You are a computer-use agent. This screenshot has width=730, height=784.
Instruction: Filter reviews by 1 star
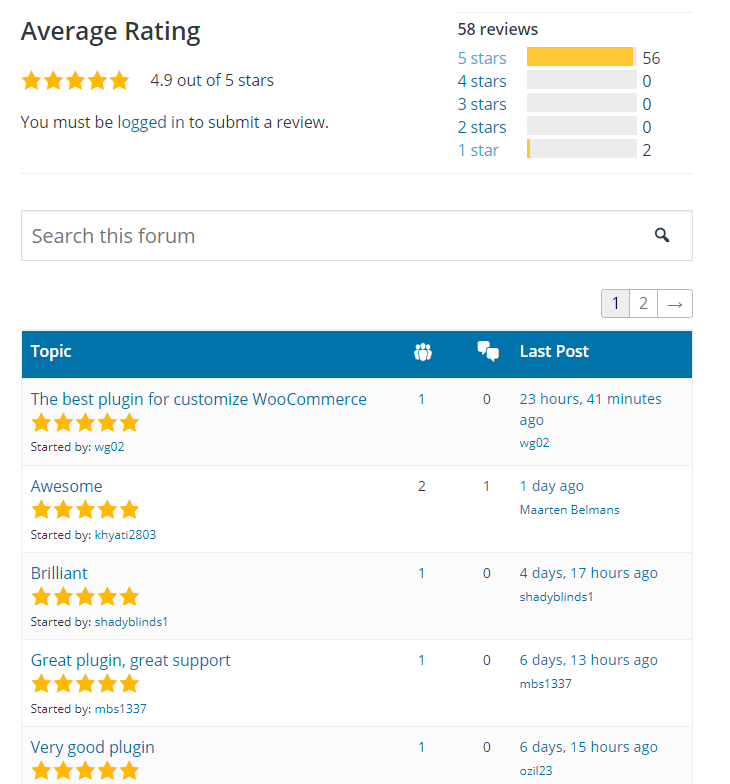pyautogui.click(x=478, y=150)
